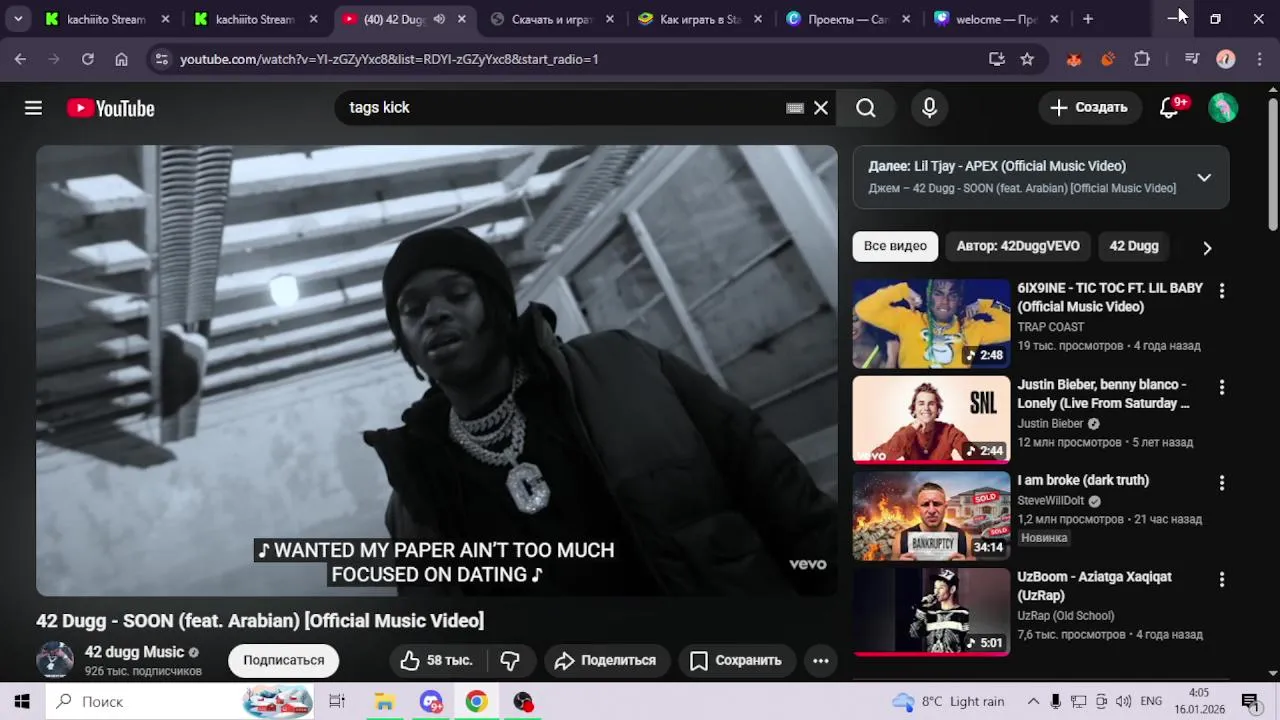Switch to welocme tab
The height and width of the screenshot is (720, 1280).
click(995, 19)
